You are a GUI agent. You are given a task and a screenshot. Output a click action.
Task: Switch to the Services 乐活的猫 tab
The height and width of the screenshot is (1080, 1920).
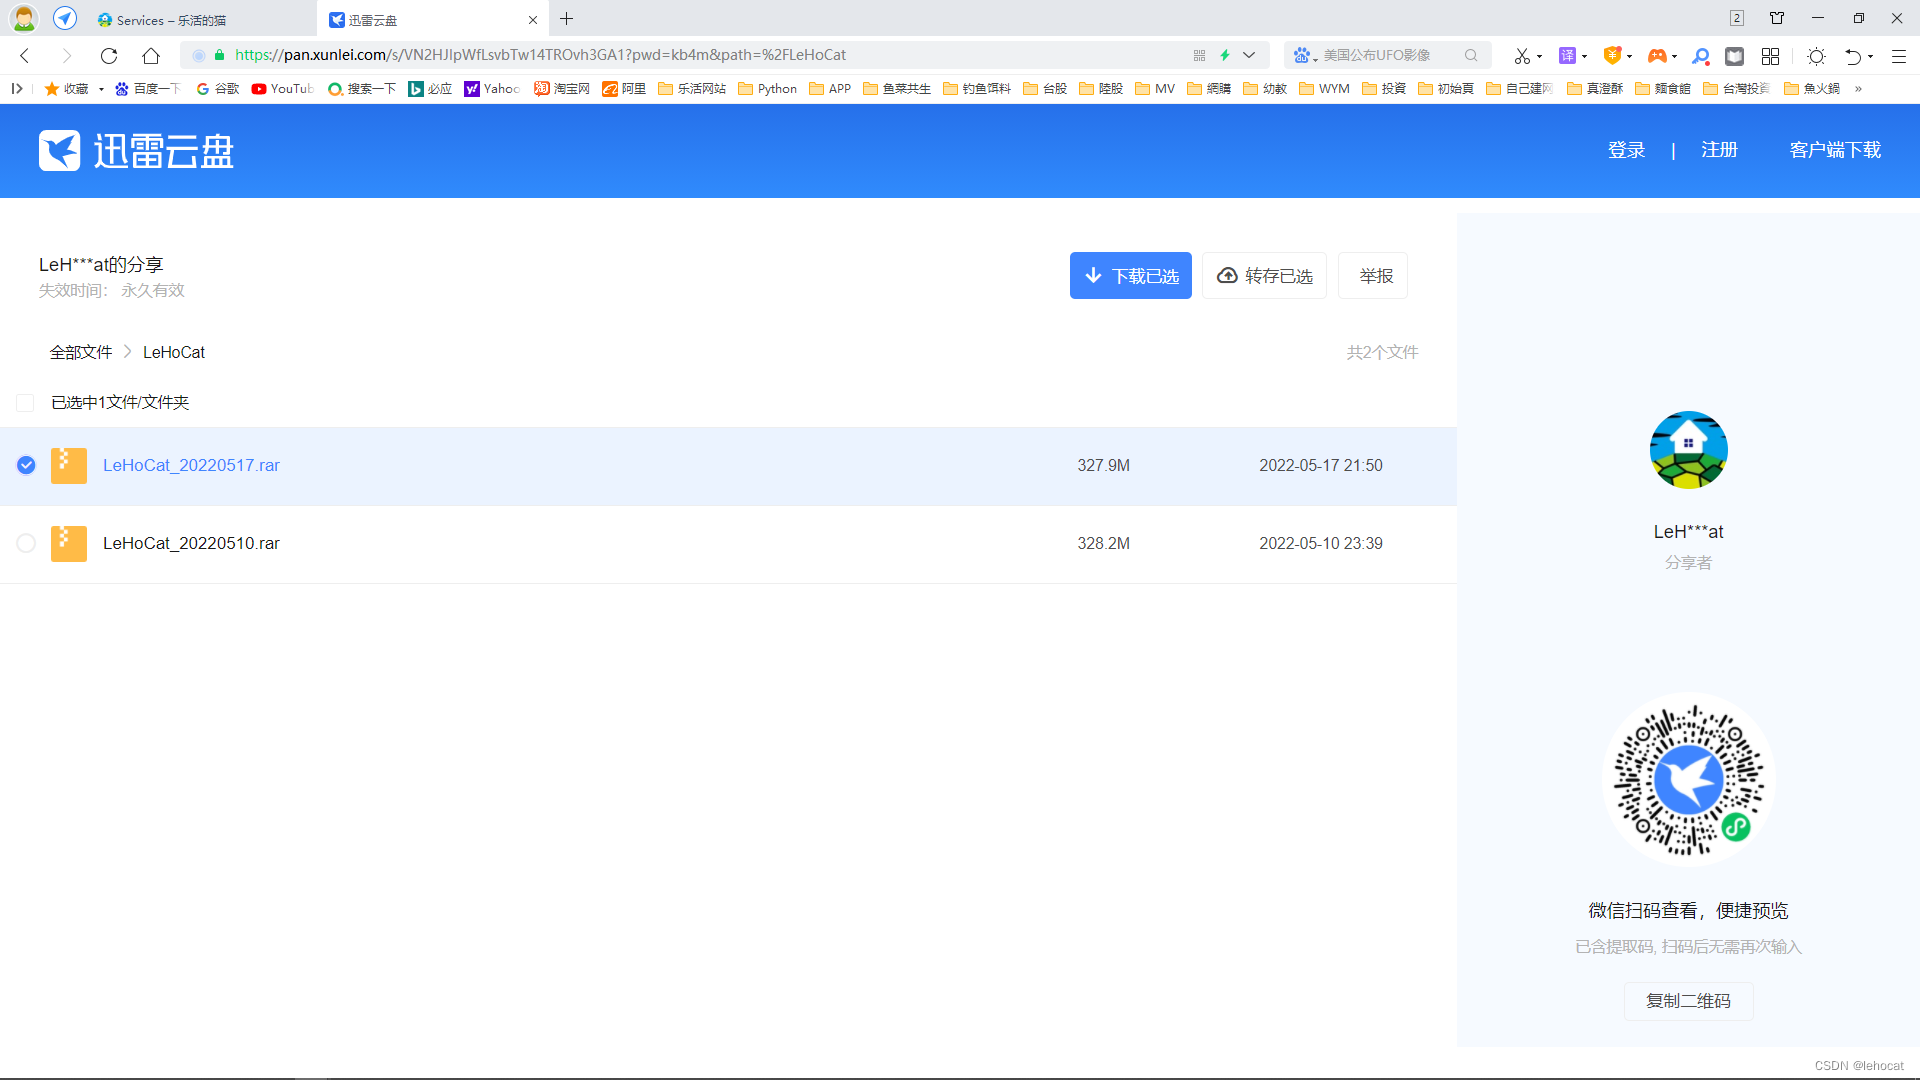[170, 20]
